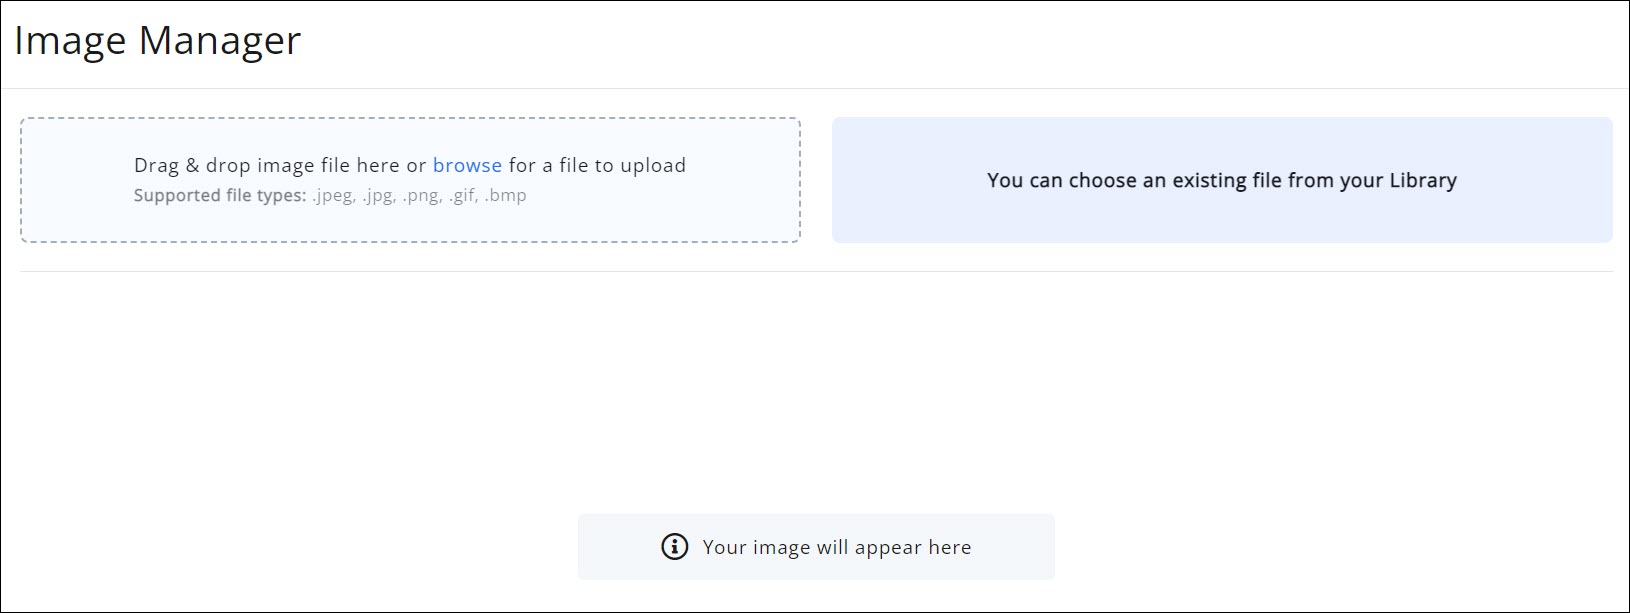Screen dimensions: 1630x613
Task: Select the 'Your image will appear here' text
Action: [836, 547]
